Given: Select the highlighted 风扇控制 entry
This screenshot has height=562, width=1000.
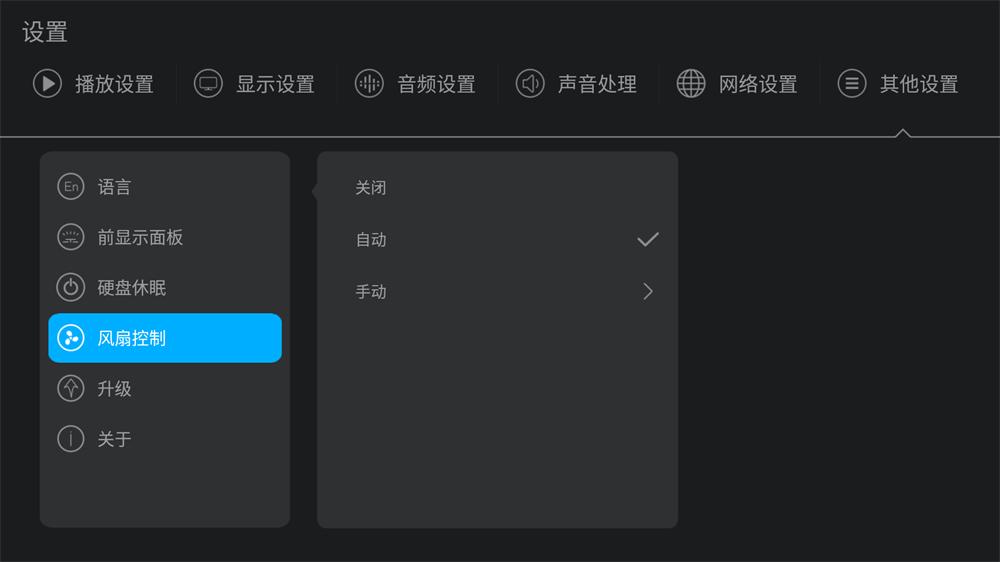Looking at the screenshot, I should [x=165, y=338].
